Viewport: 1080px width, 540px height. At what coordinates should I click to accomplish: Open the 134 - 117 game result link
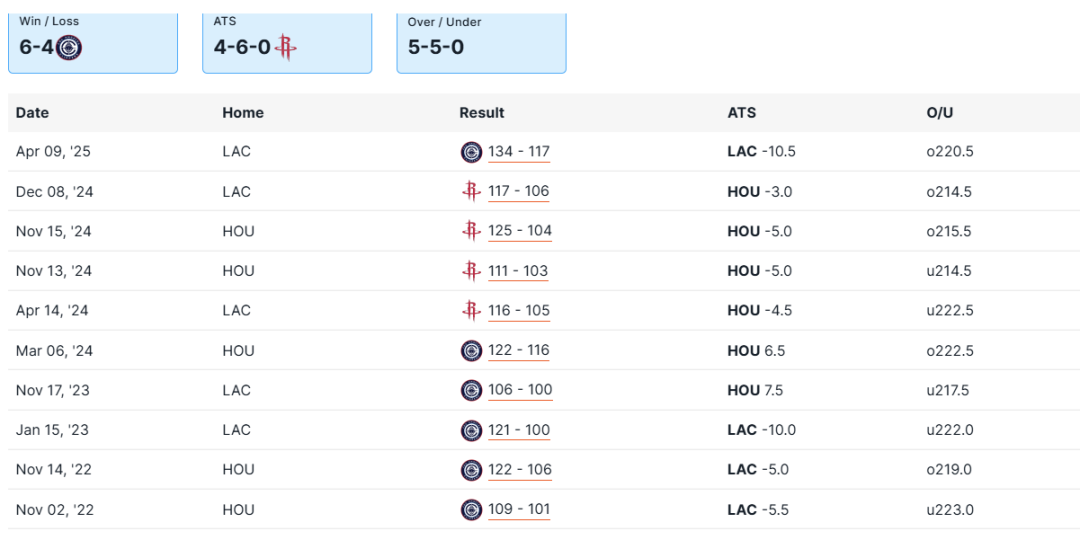tap(519, 152)
